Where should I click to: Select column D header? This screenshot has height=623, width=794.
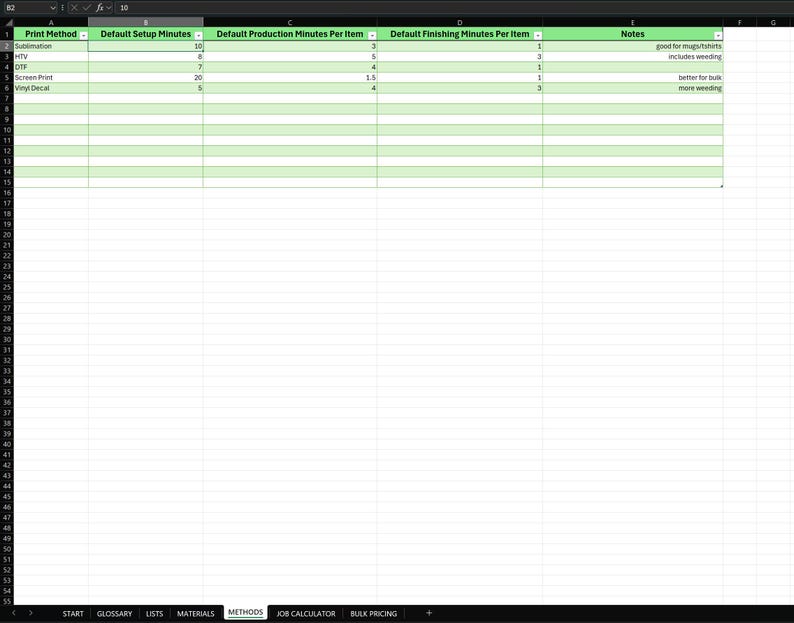[460, 23]
